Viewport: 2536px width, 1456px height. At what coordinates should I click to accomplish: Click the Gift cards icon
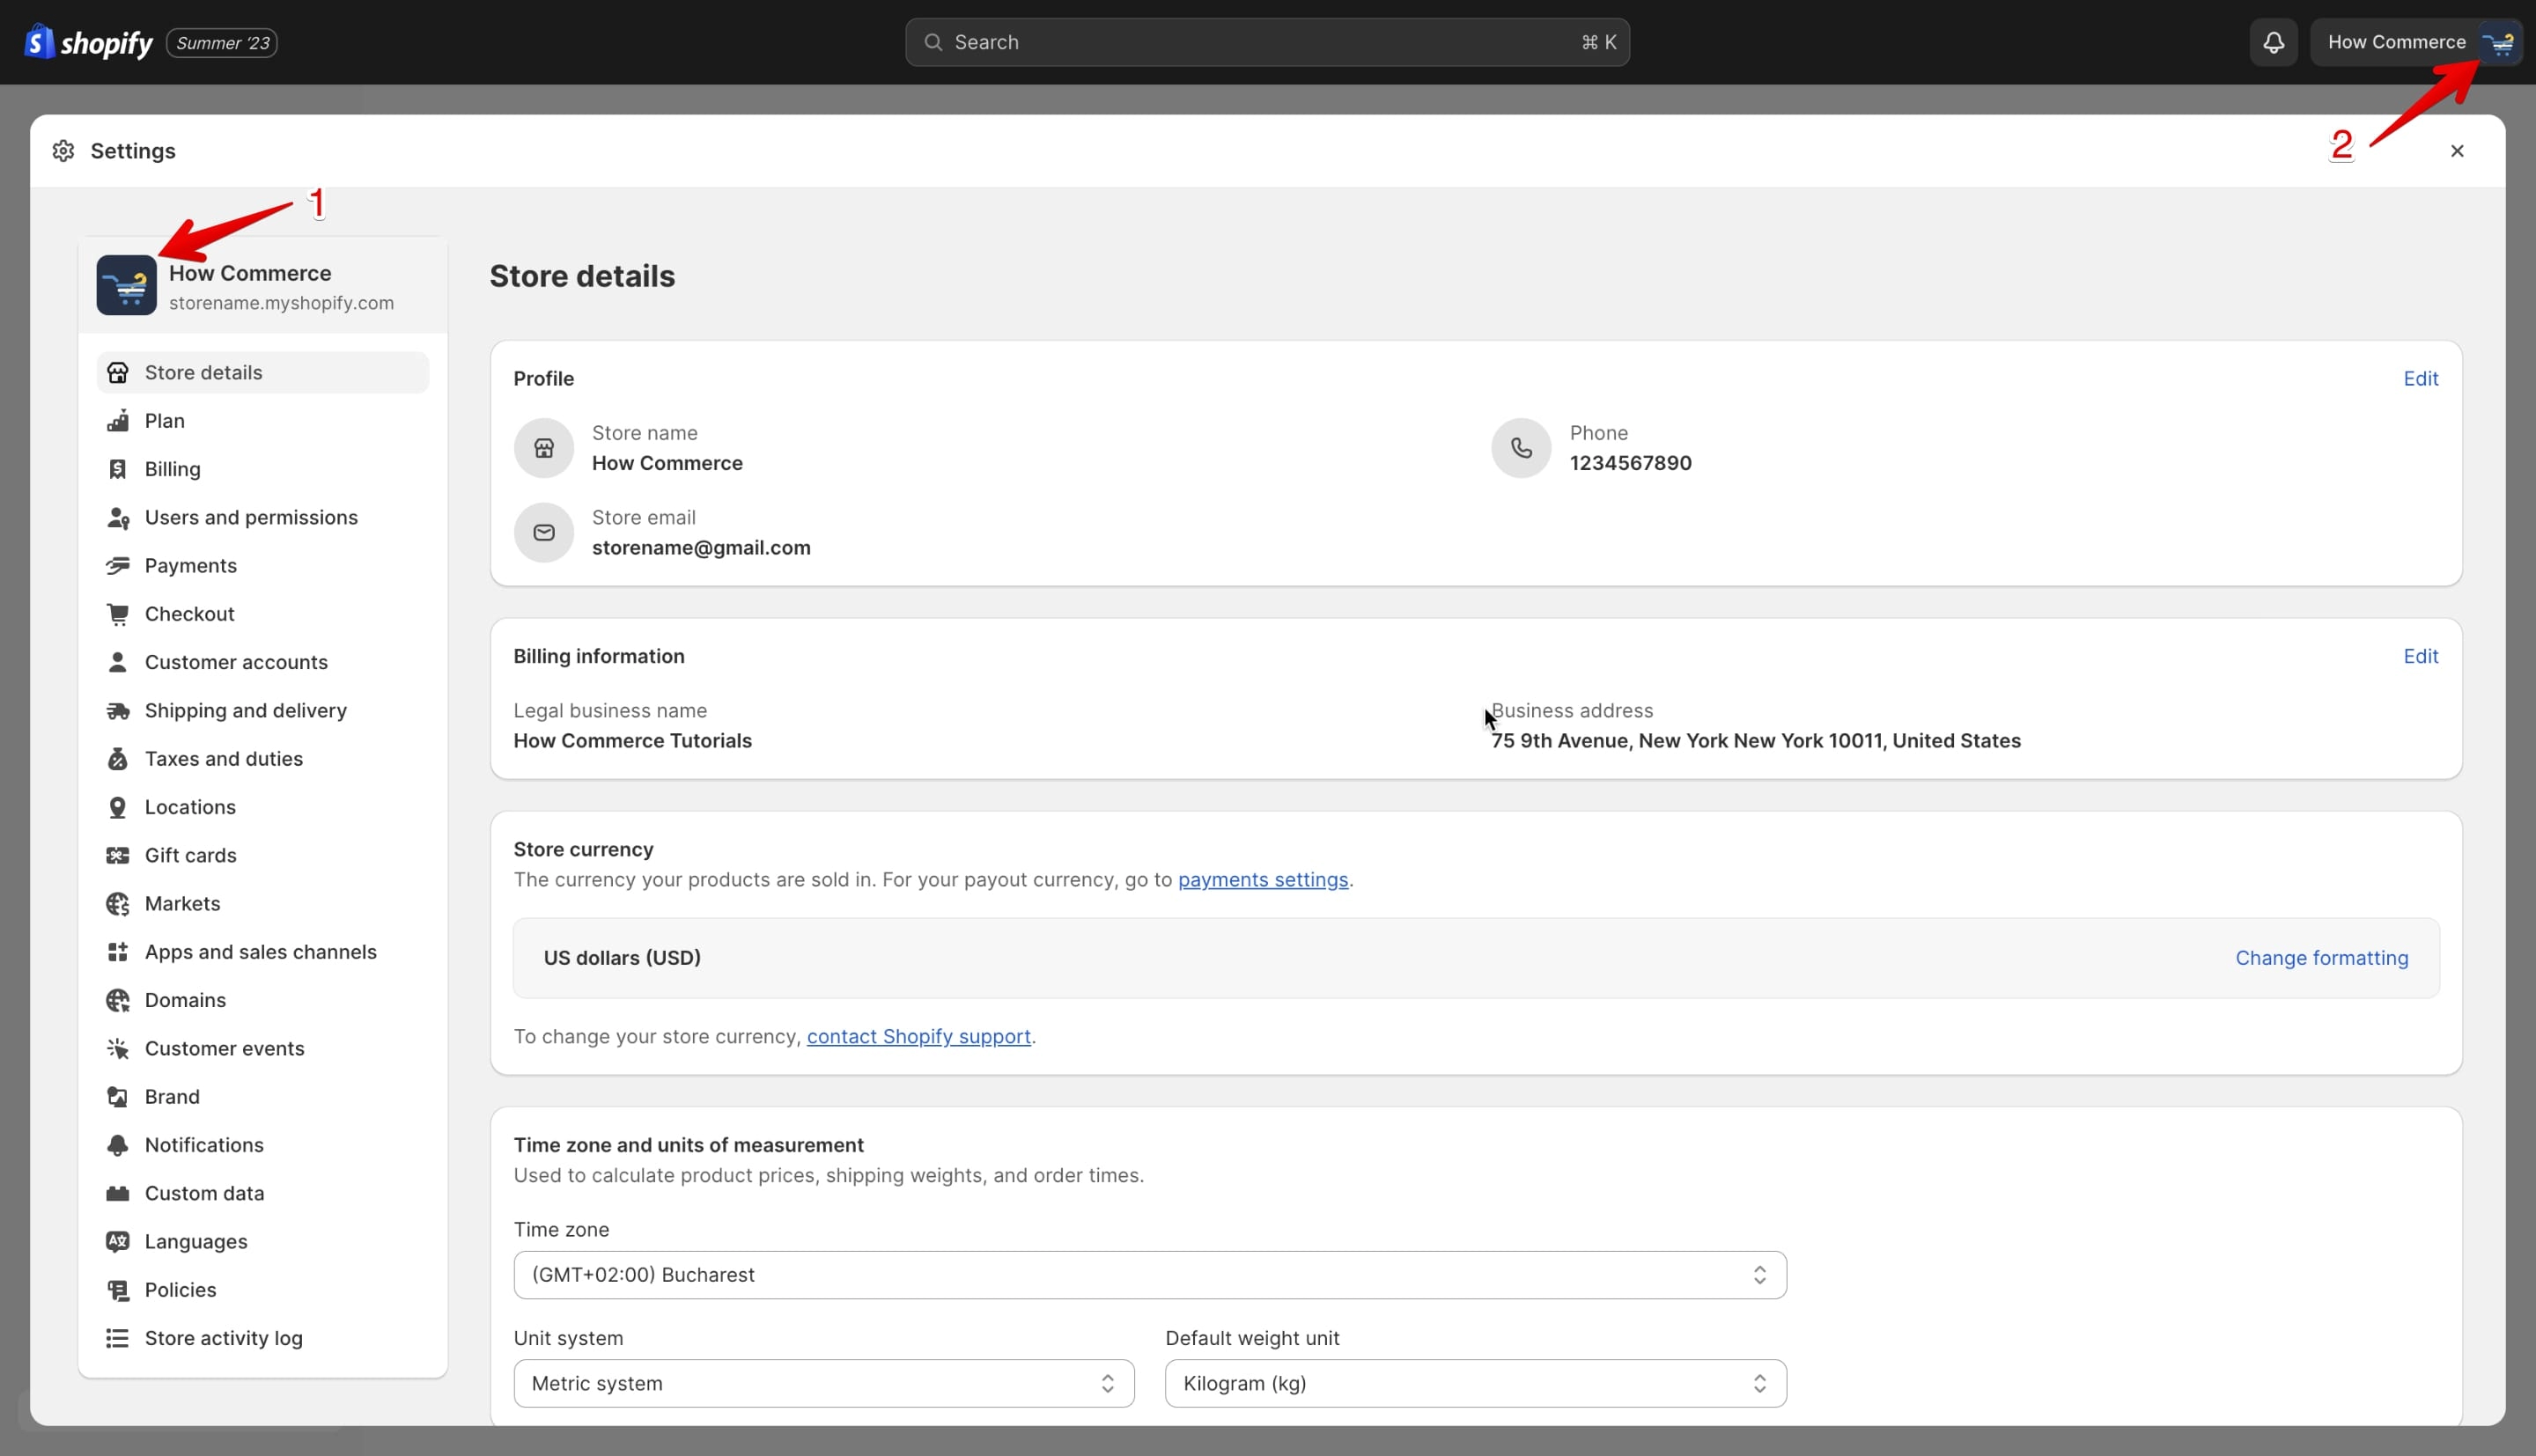[x=117, y=855]
